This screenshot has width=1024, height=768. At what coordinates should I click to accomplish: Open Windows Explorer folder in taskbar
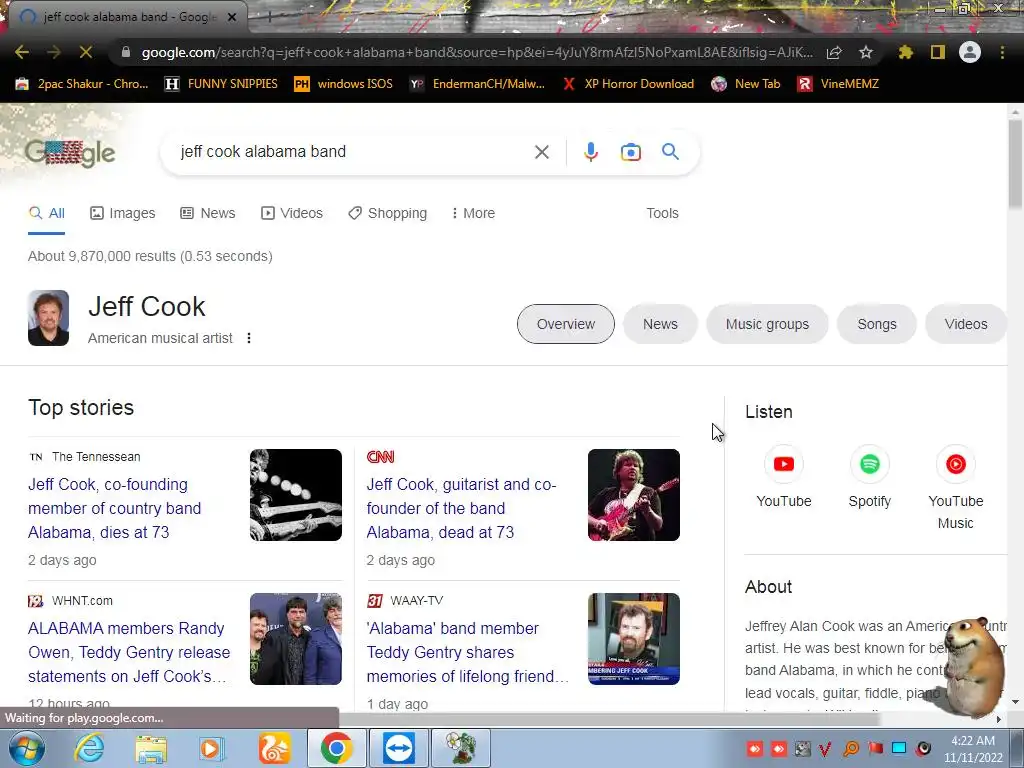(x=151, y=748)
